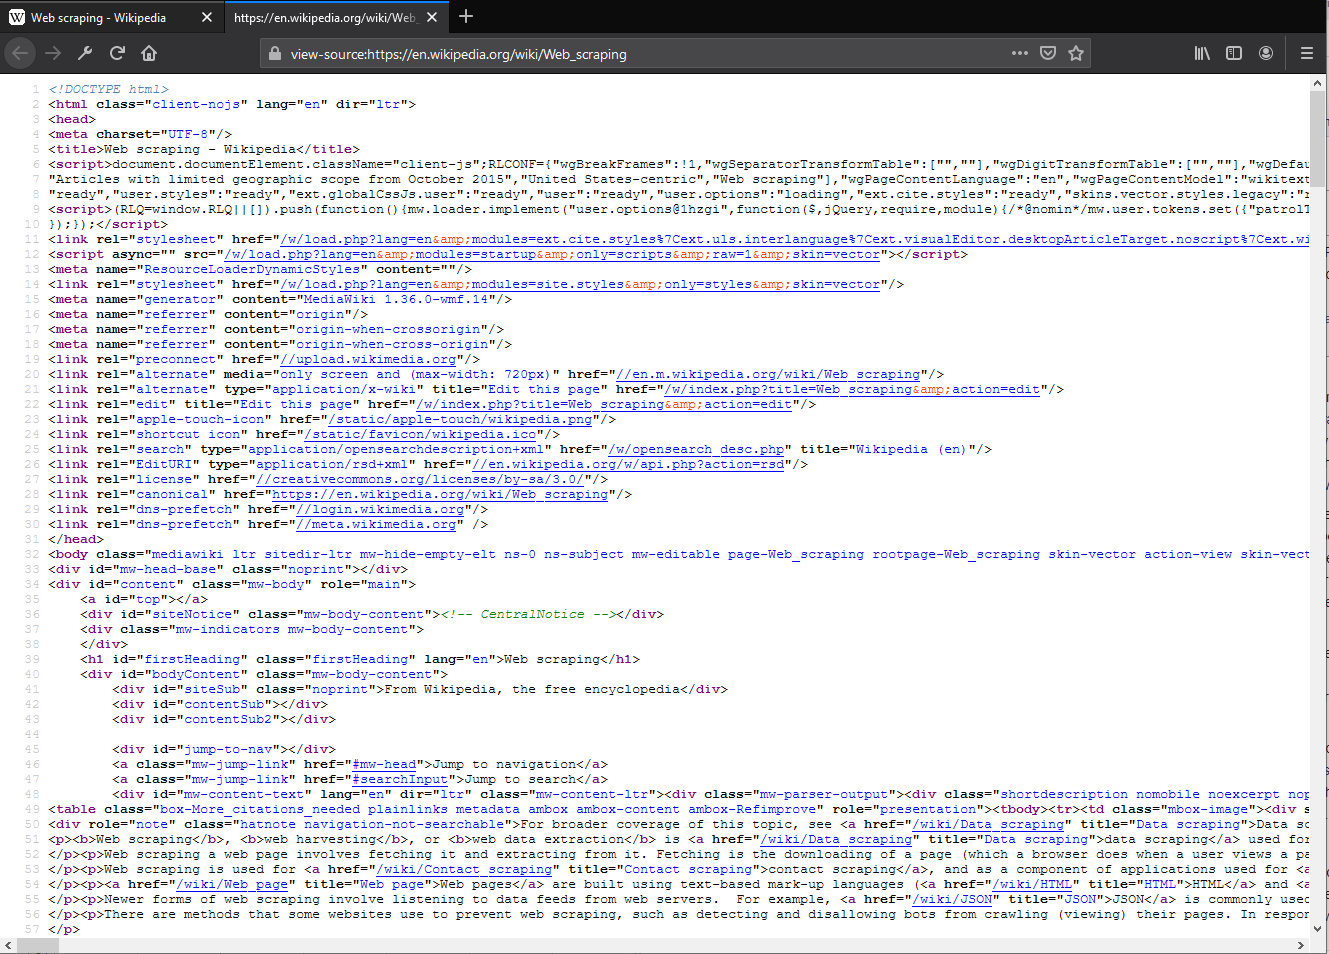1329x954 pixels.
Task: Click the ResourceLoaderDynamicStyles meta line
Action: (260, 269)
